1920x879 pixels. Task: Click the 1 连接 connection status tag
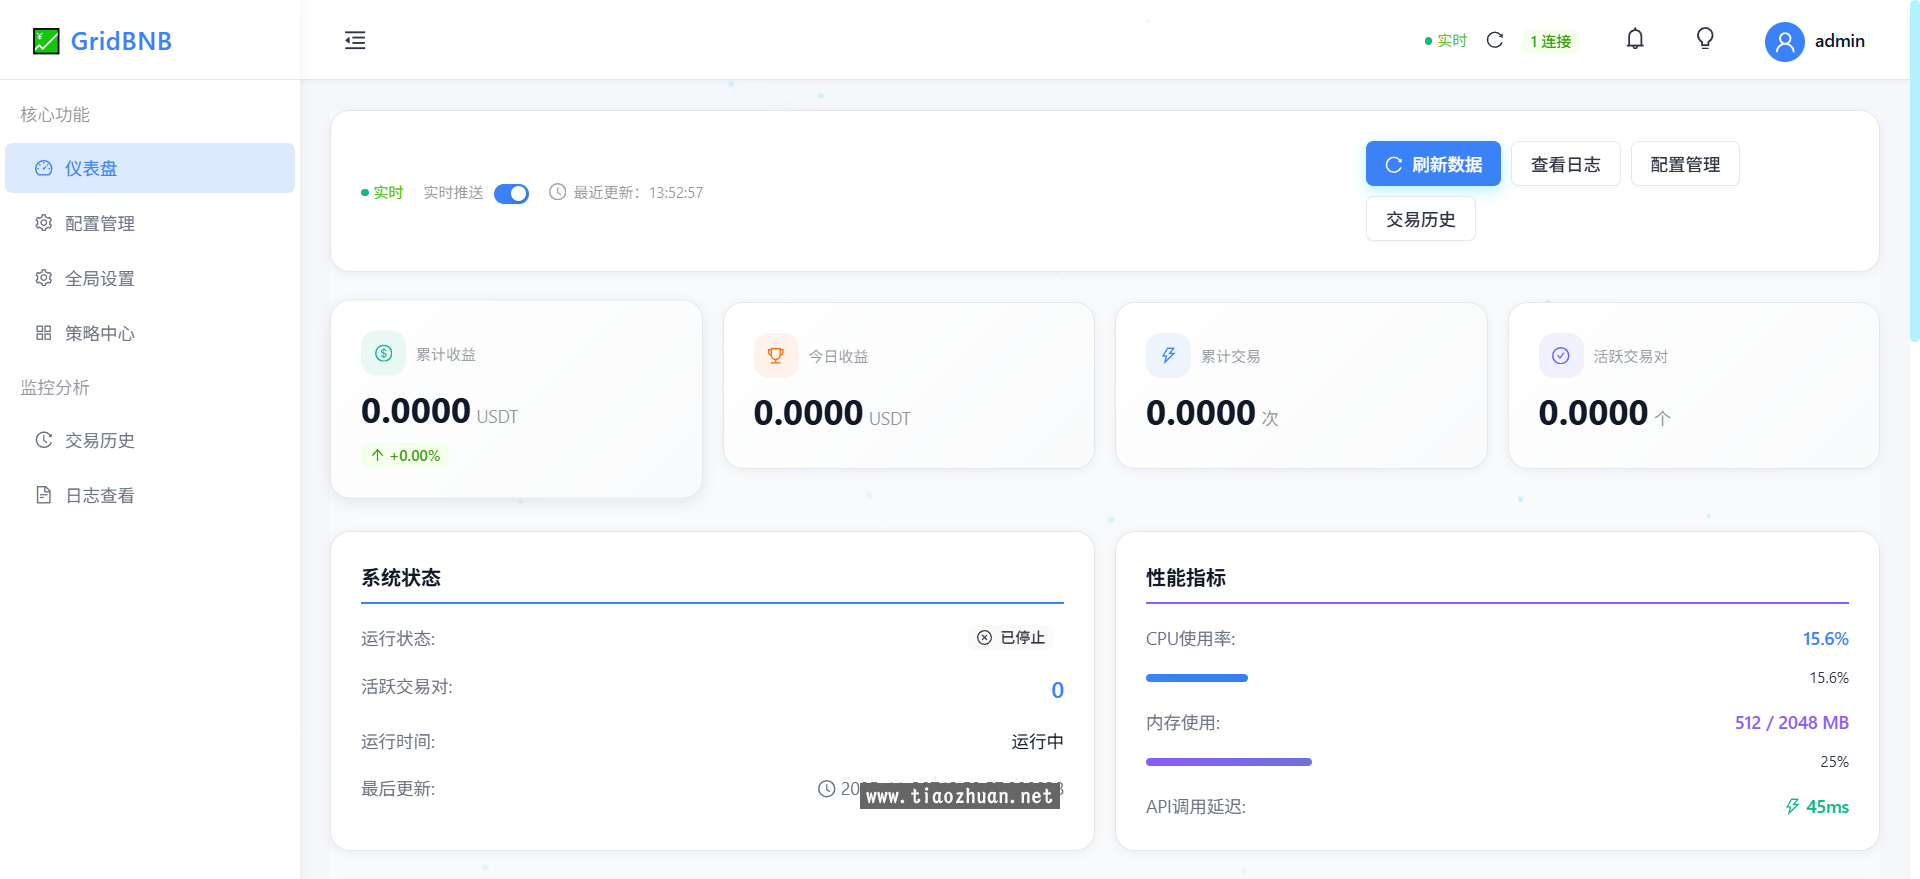(x=1550, y=41)
